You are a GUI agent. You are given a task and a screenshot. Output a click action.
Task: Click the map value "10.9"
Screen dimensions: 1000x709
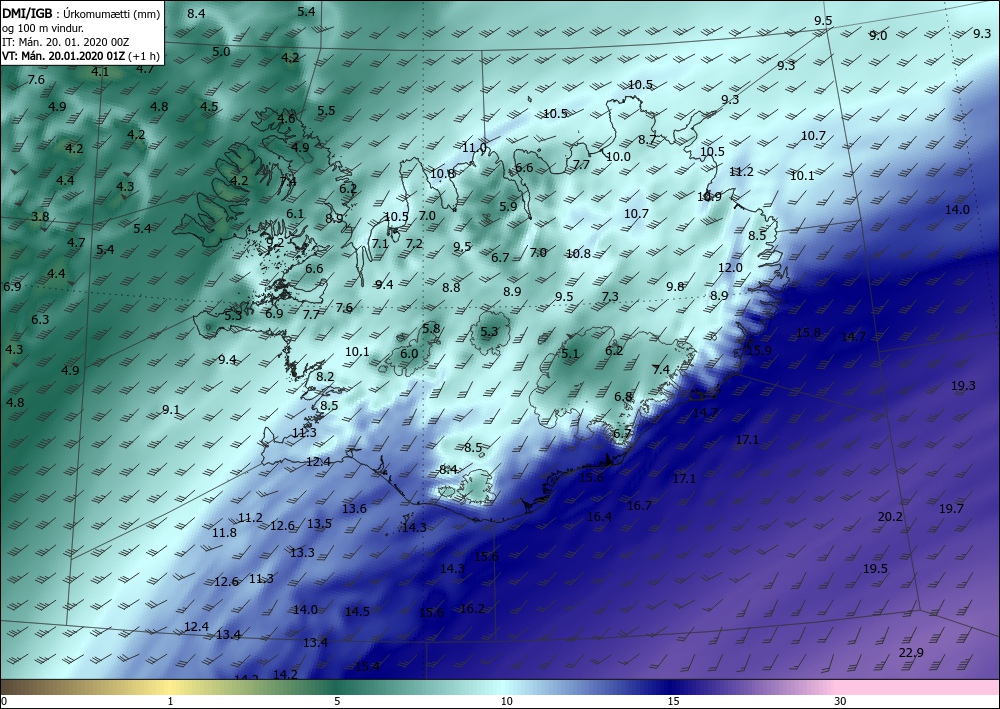pos(709,196)
